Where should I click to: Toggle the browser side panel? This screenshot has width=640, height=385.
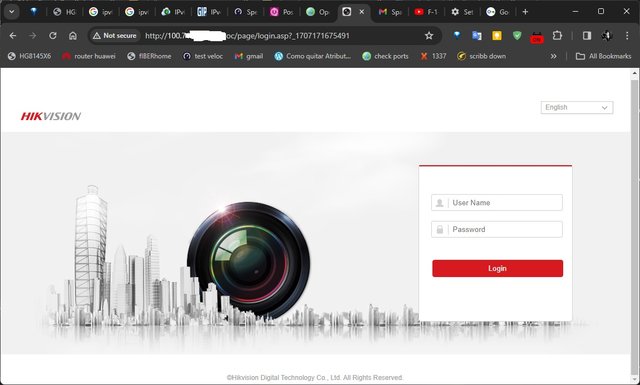(587, 36)
